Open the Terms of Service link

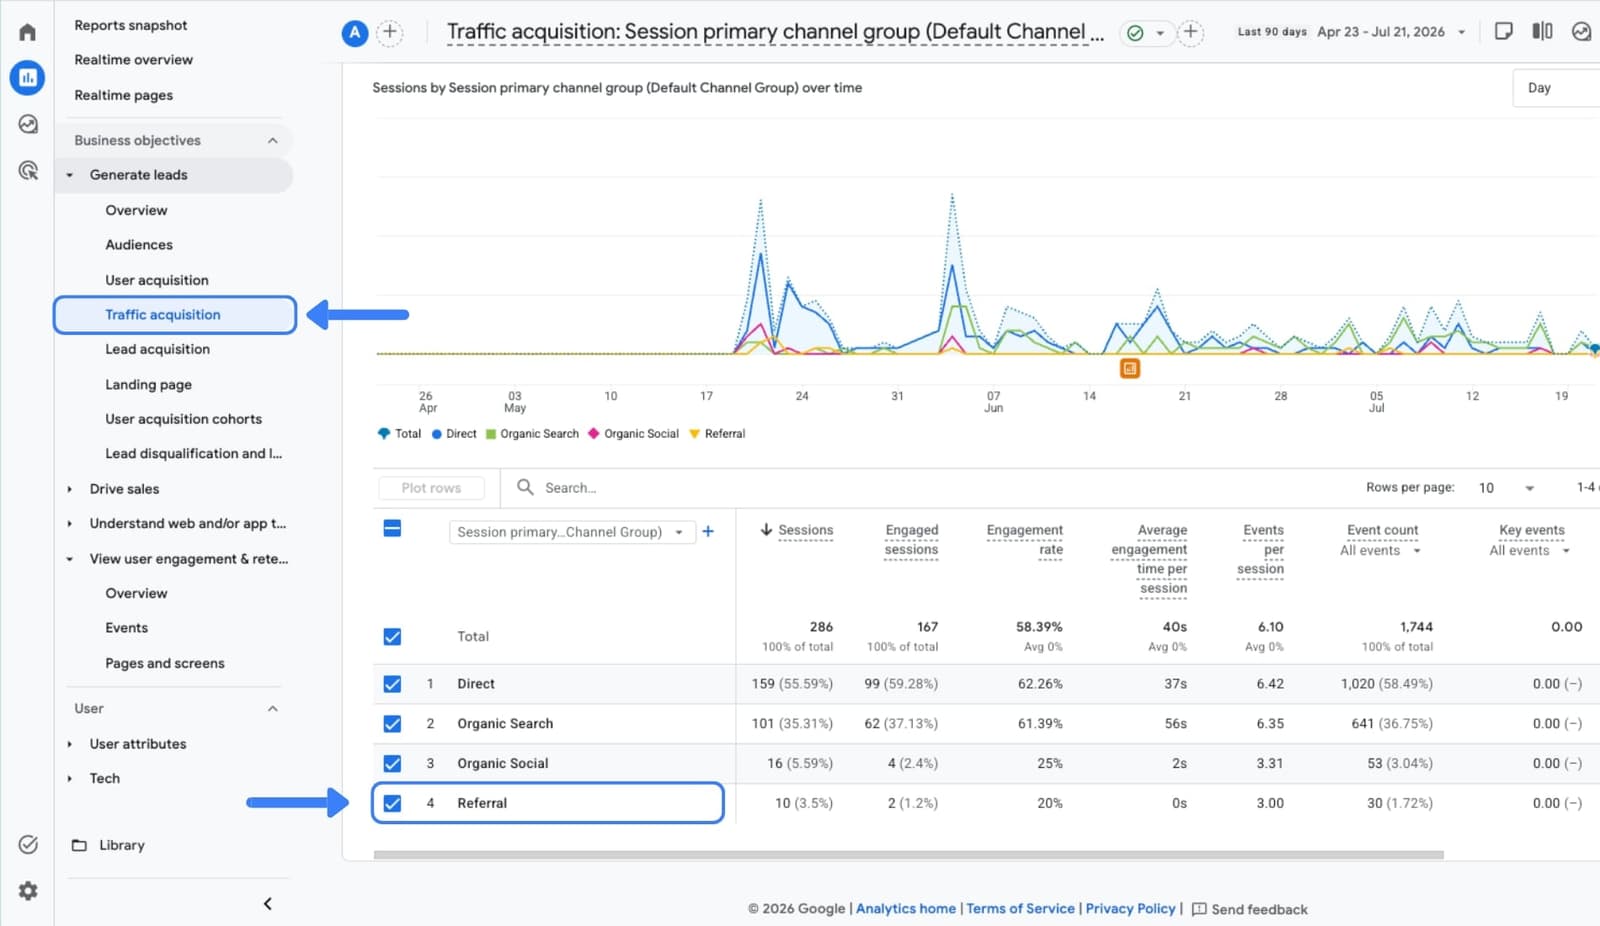[x=1020, y=909]
